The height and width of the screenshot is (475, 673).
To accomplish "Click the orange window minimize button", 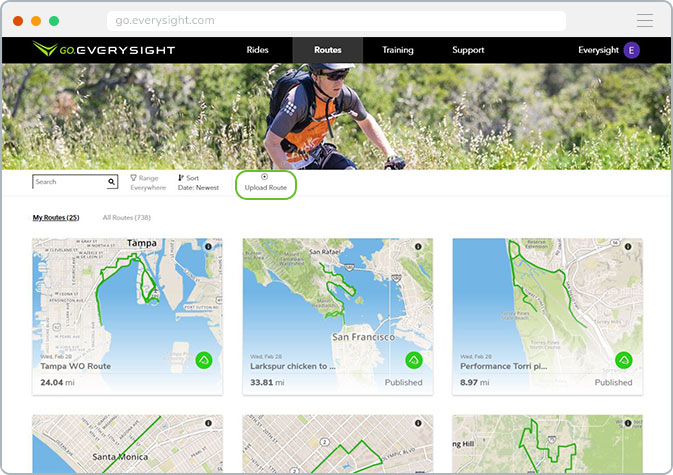I will click(36, 21).
